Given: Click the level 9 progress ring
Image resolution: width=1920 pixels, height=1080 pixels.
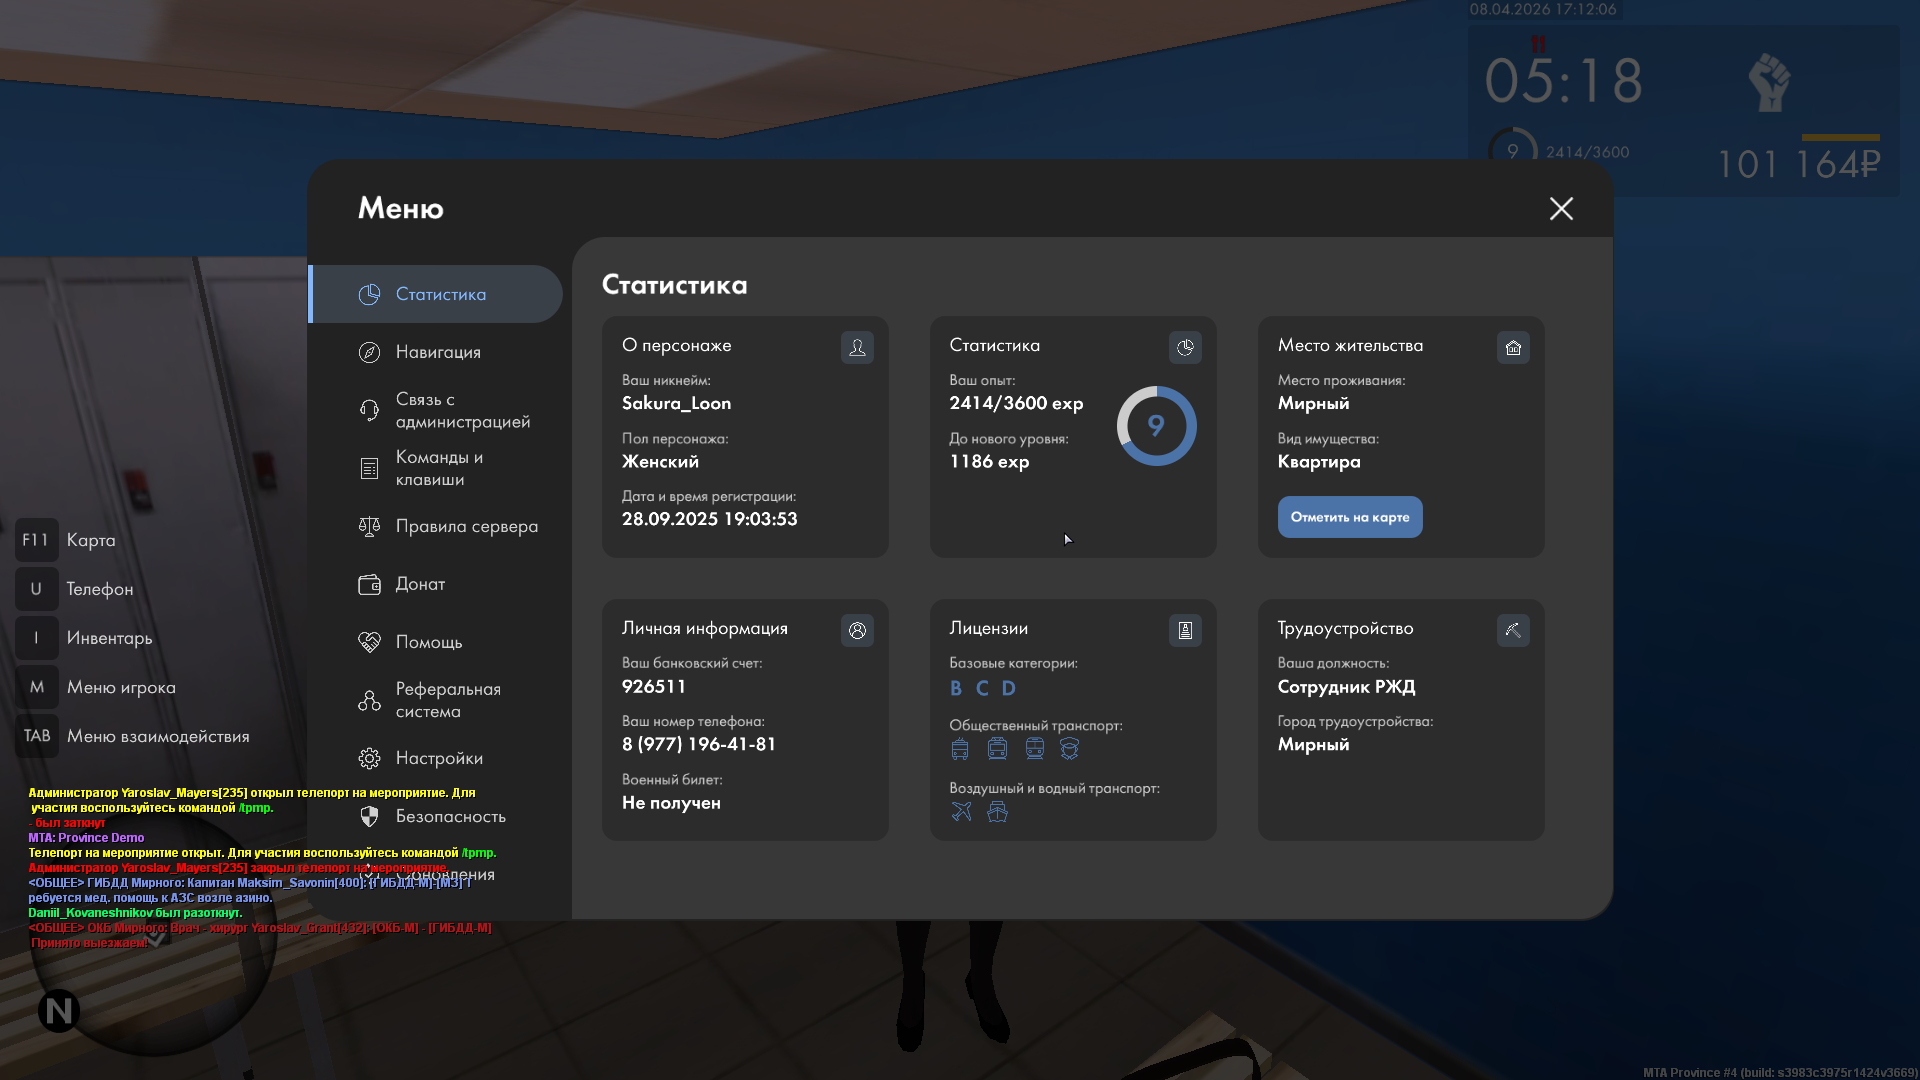Looking at the screenshot, I should click(1156, 426).
